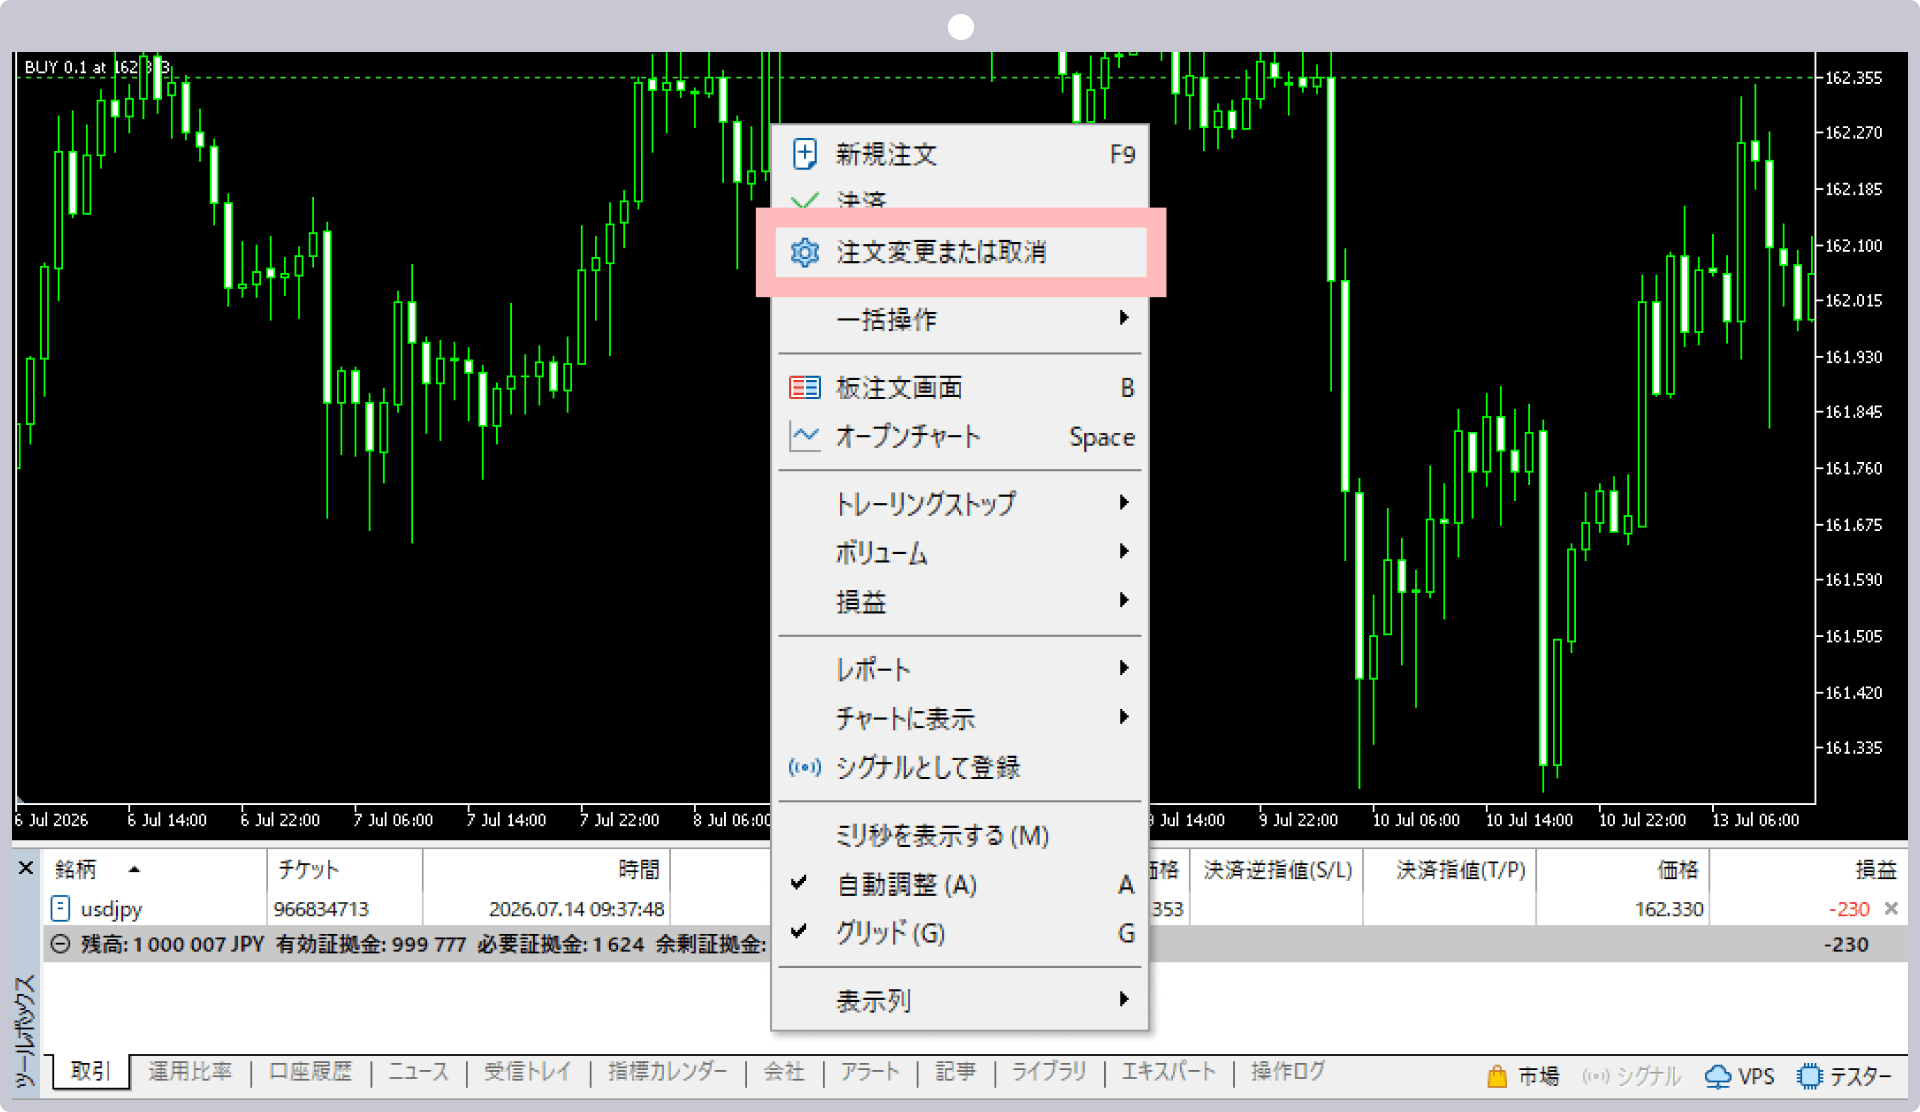
Task: Click the 2026.07.14 09:37:48 time cell
Action: point(576,909)
